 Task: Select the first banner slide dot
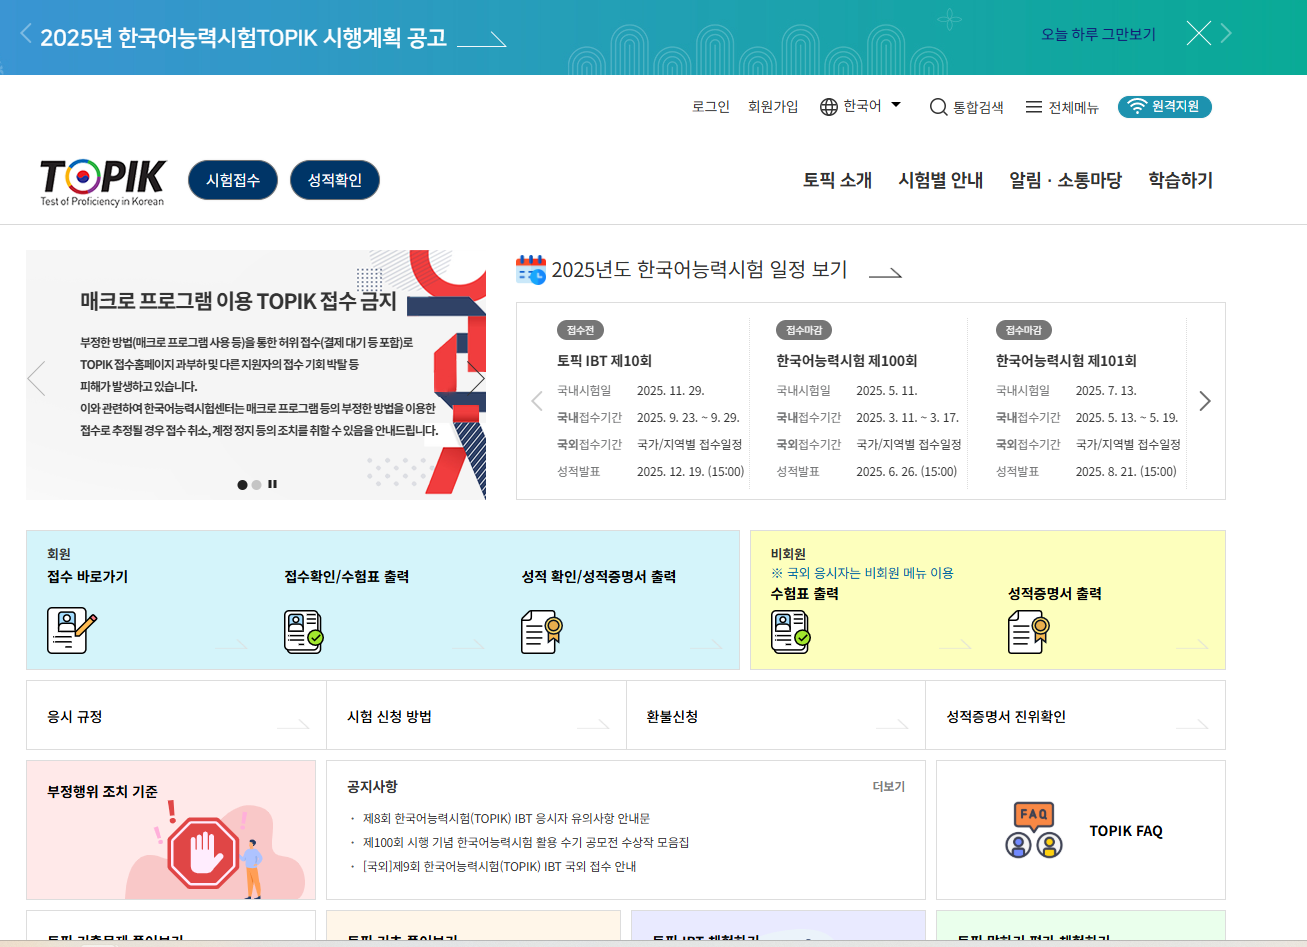[242, 485]
